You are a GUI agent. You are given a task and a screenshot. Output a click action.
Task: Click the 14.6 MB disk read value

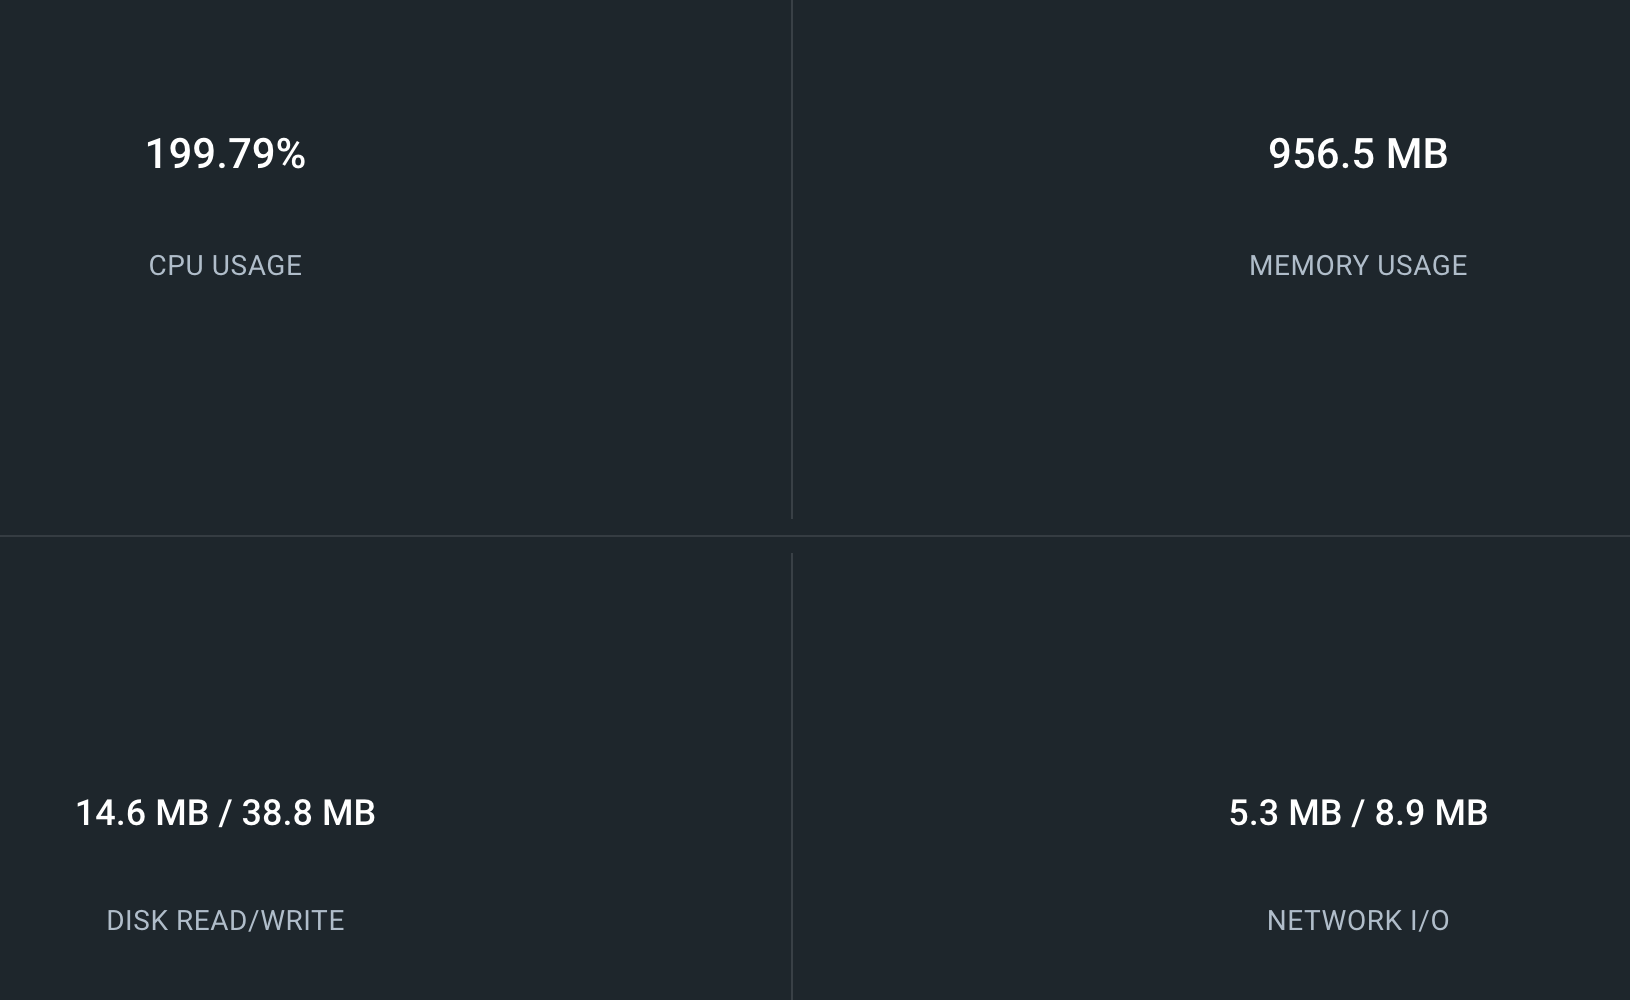pyautogui.click(x=142, y=813)
